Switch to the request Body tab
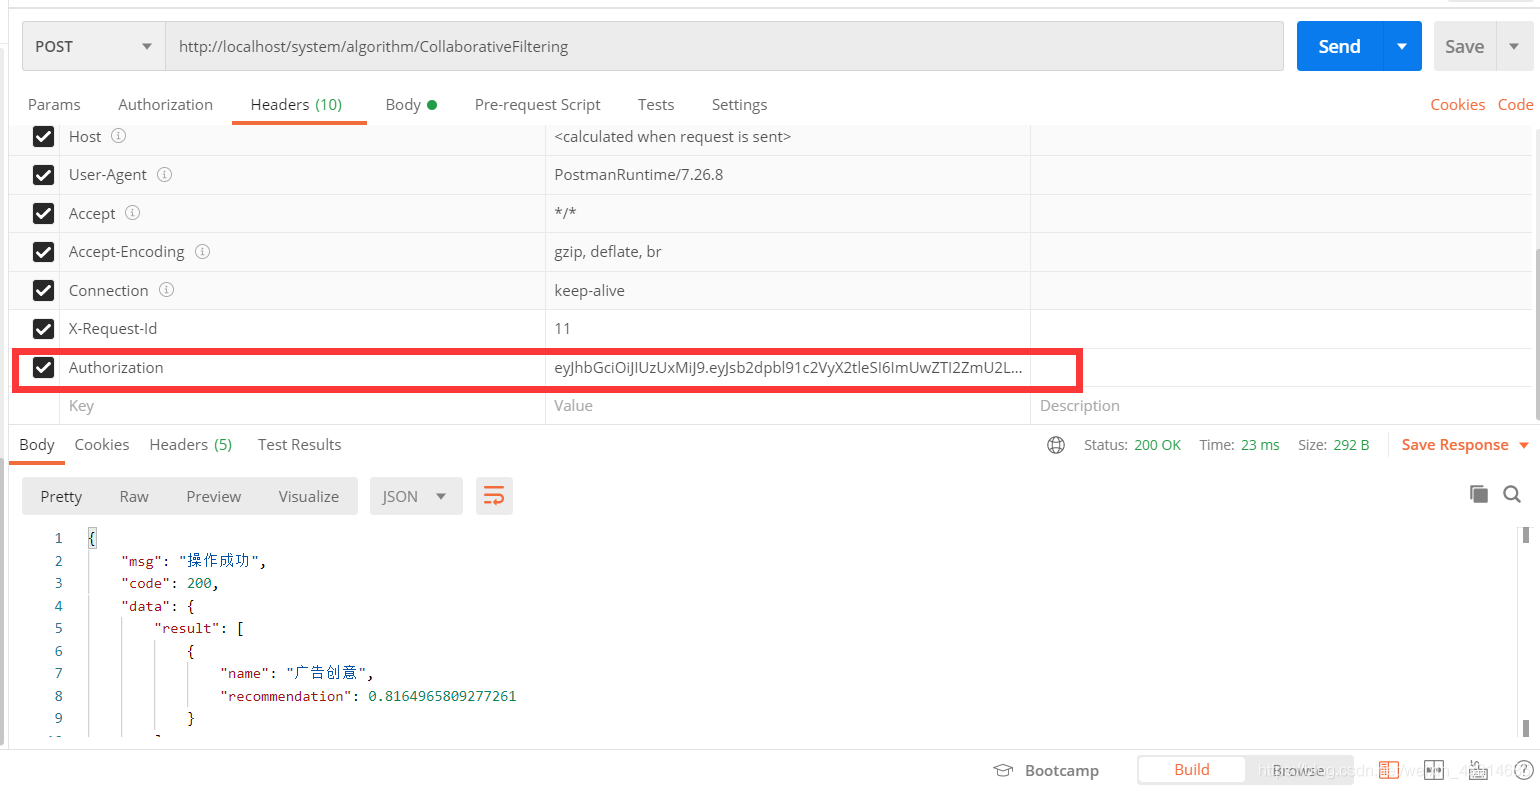Image resolution: width=1540 pixels, height=789 pixels. [x=411, y=104]
